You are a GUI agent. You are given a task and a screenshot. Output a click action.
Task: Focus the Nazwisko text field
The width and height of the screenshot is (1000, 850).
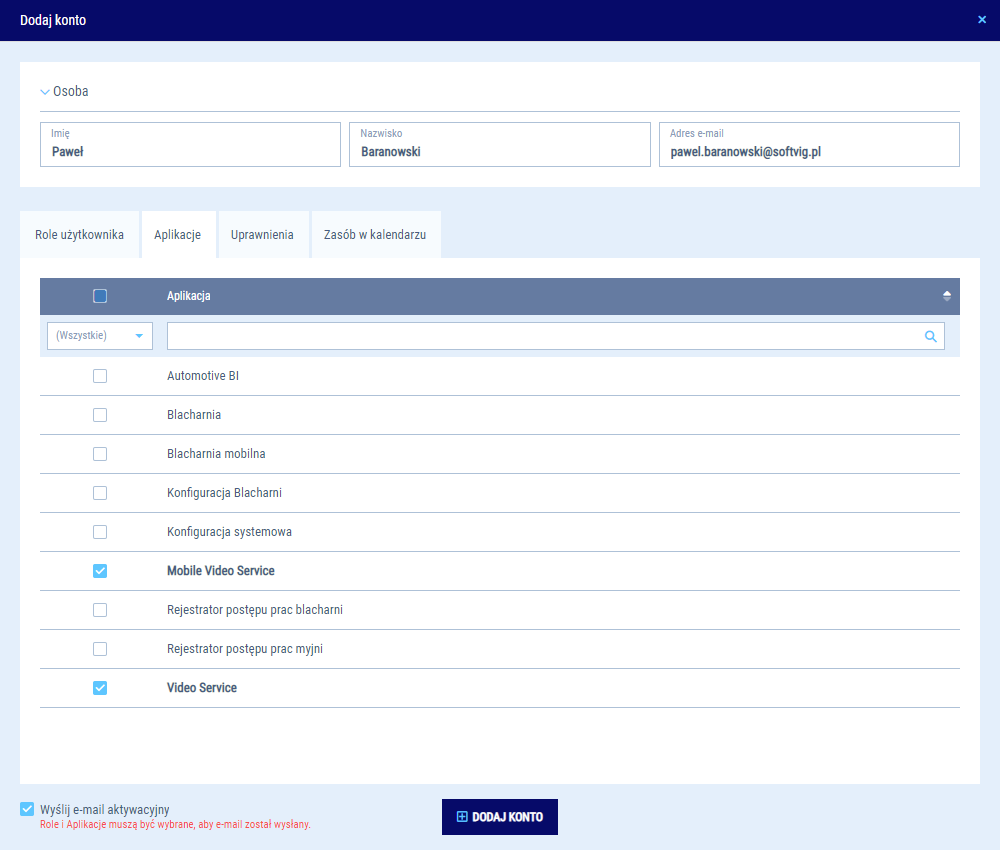click(x=499, y=153)
